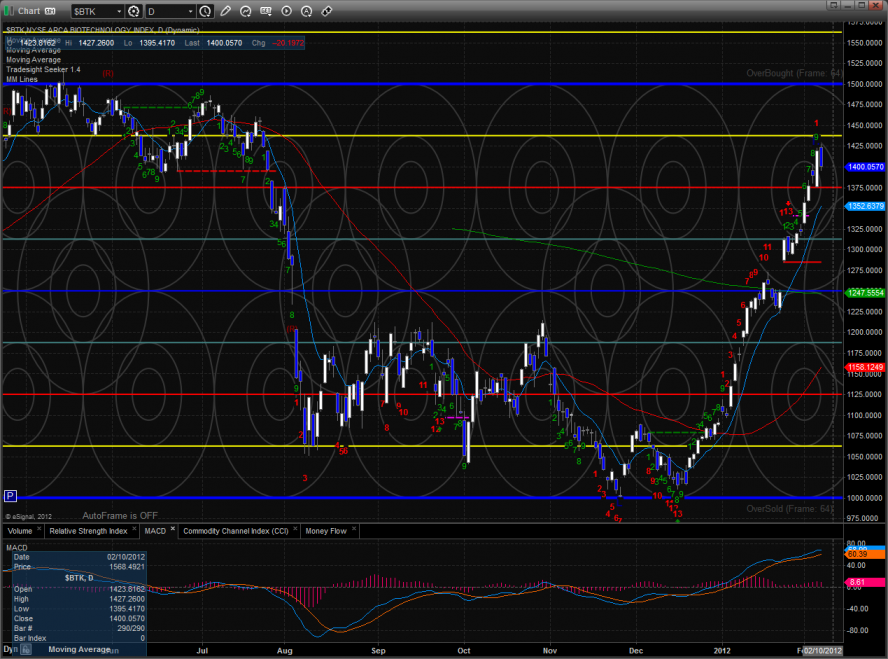
Task: Click the 1352.6379 moving average price marker
Action: [865, 206]
